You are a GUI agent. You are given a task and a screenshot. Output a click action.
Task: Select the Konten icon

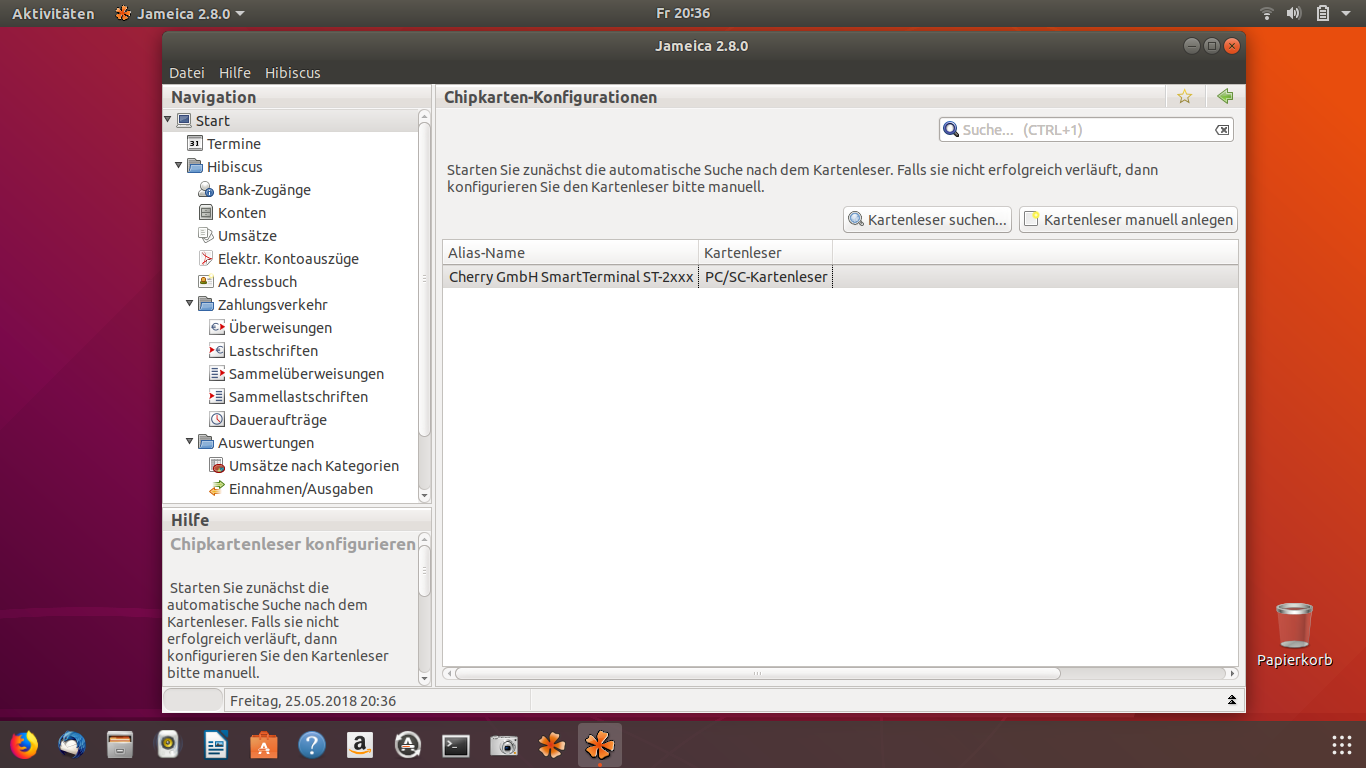tap(206, 212)
